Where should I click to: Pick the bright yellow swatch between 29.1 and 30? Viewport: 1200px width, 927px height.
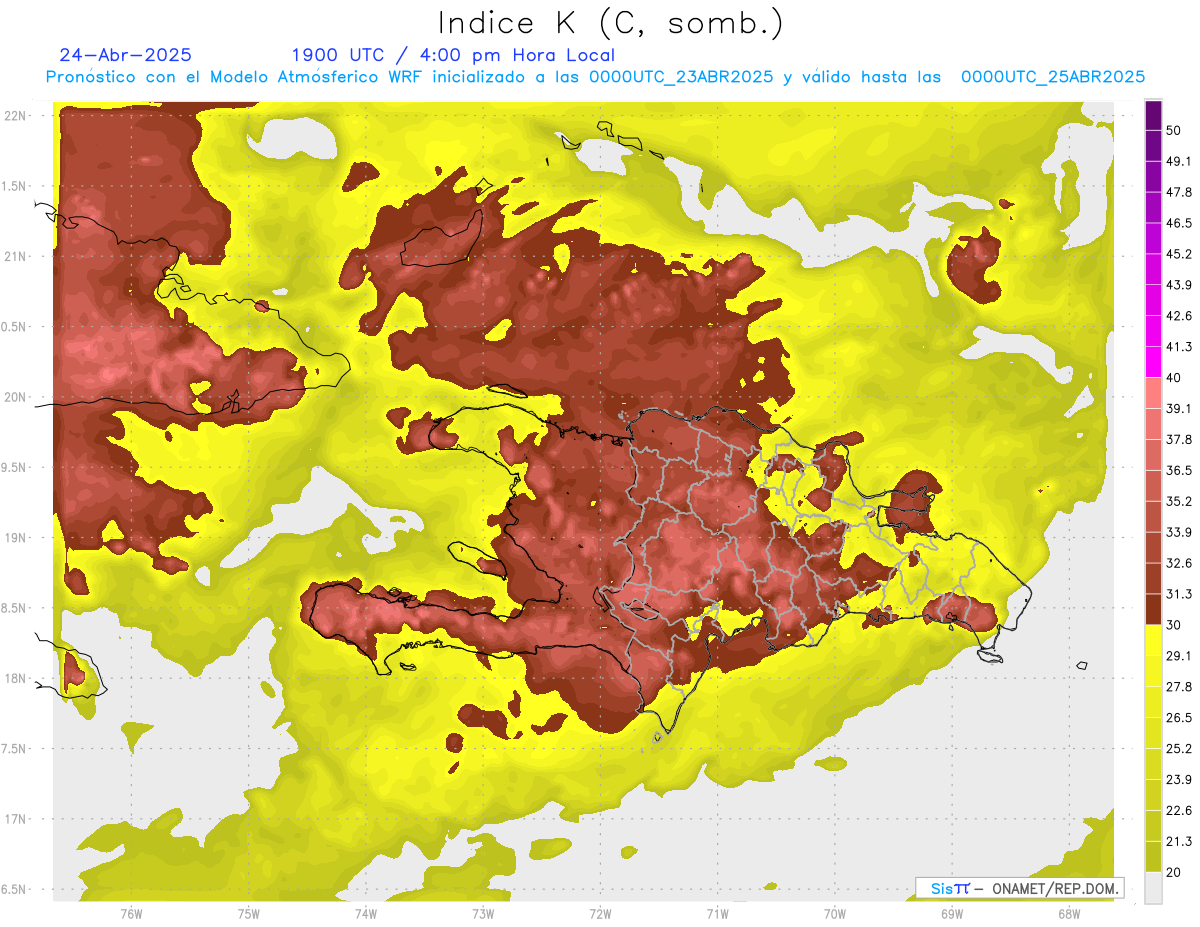point(1153,640)
